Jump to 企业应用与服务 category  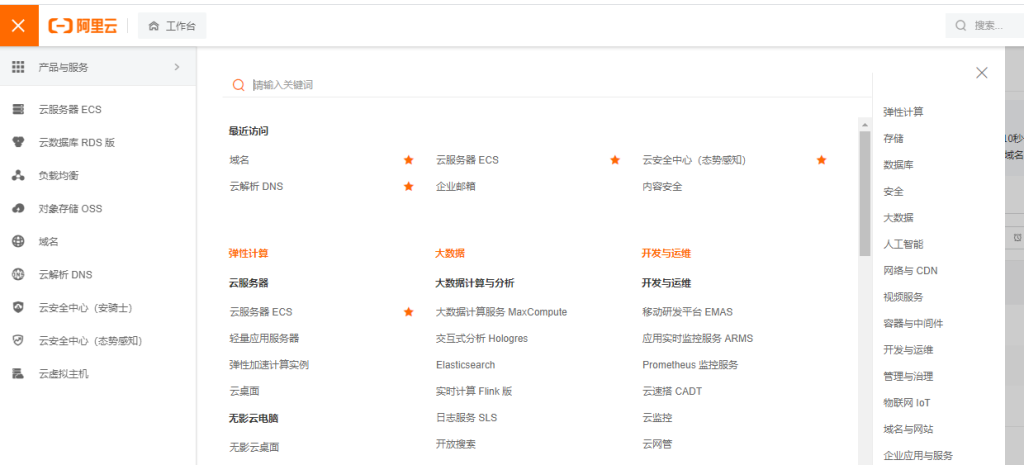(918, 456)
